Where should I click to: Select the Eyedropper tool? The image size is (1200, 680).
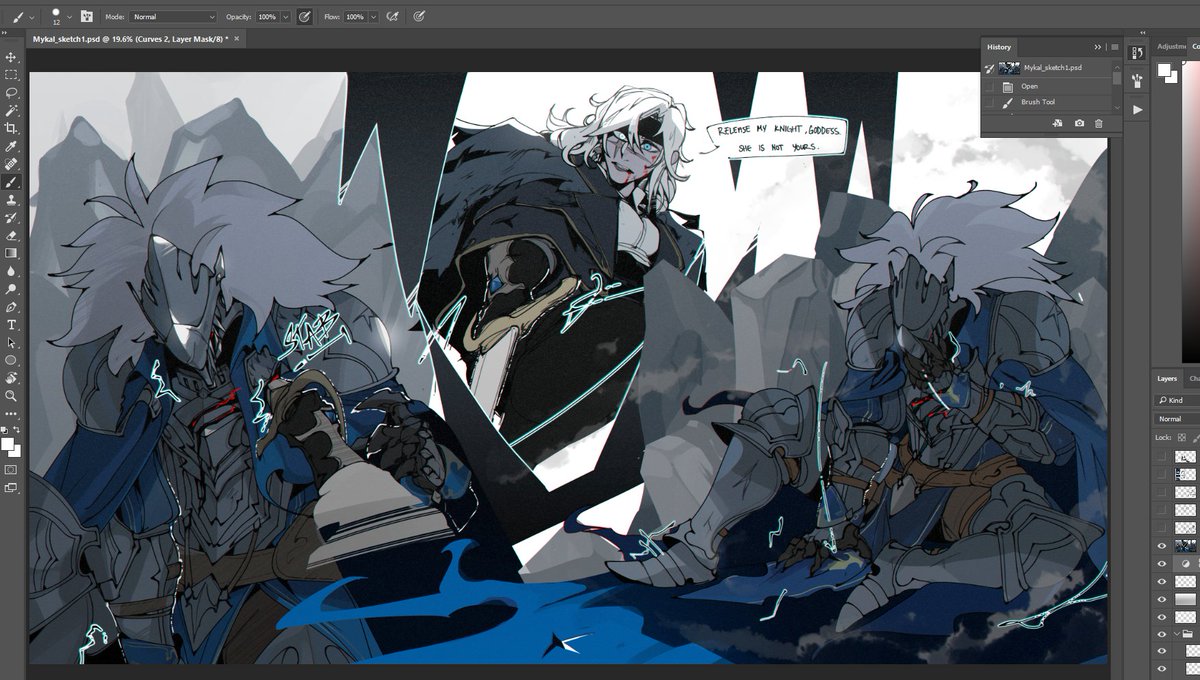coord(11,147)
